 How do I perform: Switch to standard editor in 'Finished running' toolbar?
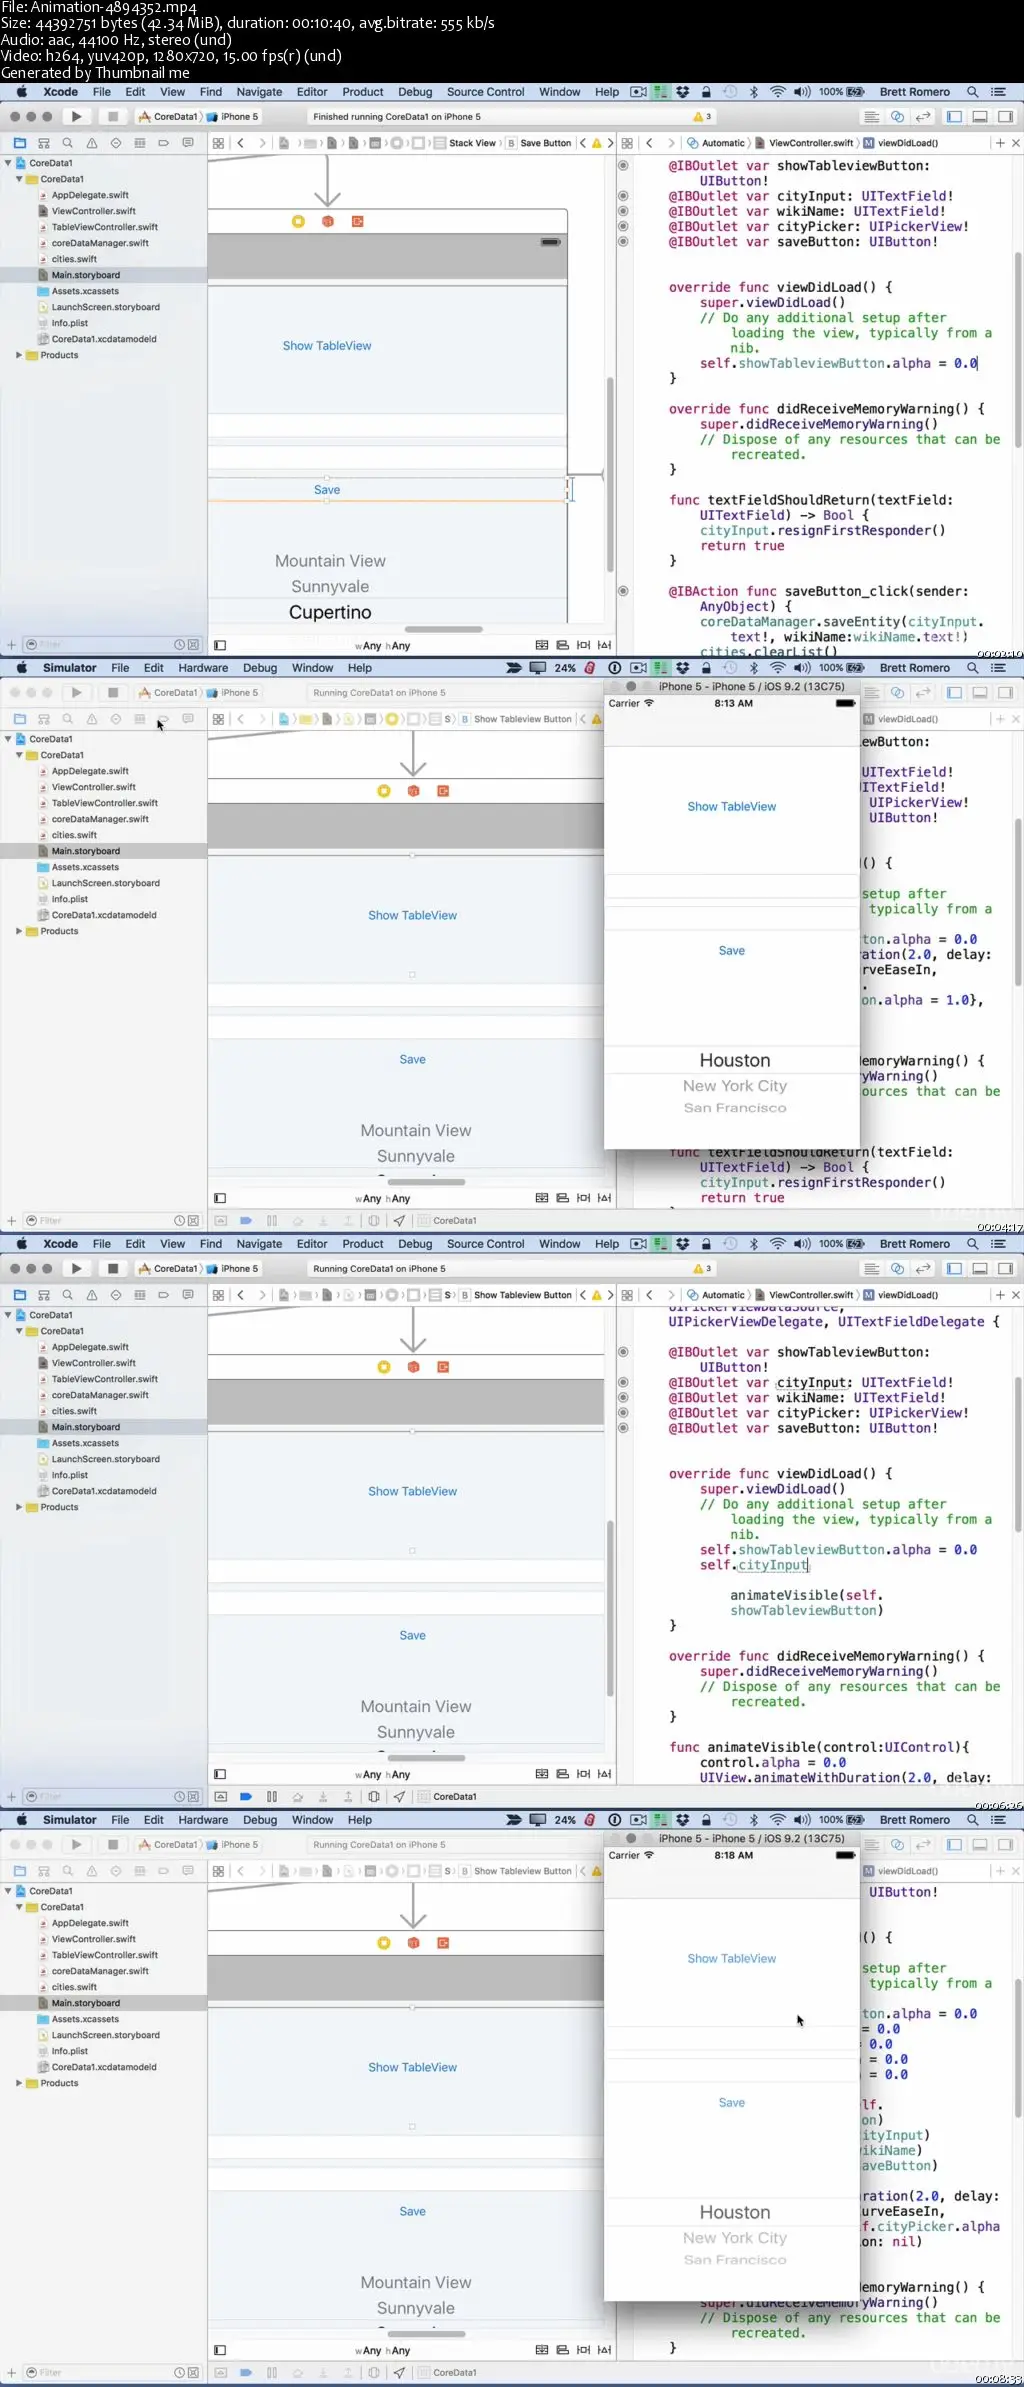(x=872, y=117)
